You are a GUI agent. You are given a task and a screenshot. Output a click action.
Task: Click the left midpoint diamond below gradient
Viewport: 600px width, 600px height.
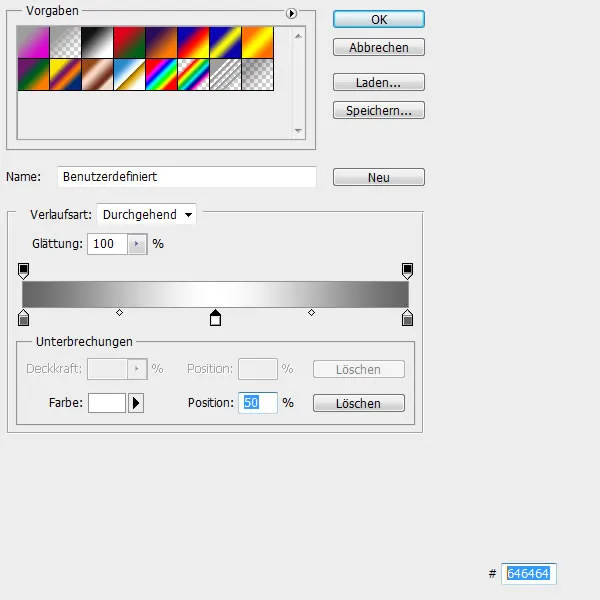(120, 313)
